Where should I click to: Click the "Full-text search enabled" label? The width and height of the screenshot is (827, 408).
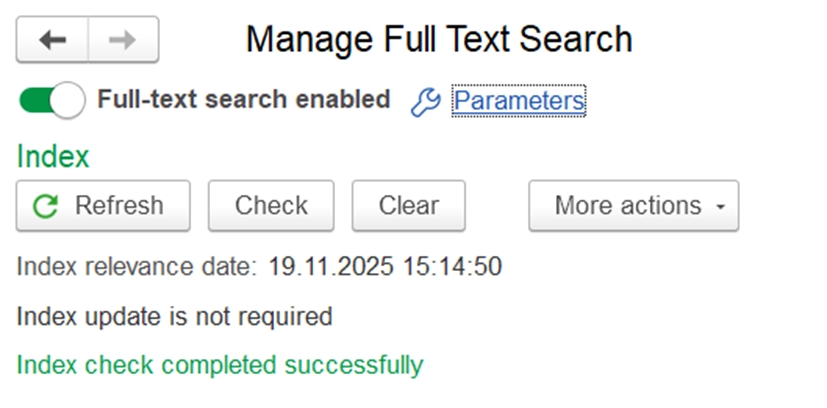click(x=243, y=100)
